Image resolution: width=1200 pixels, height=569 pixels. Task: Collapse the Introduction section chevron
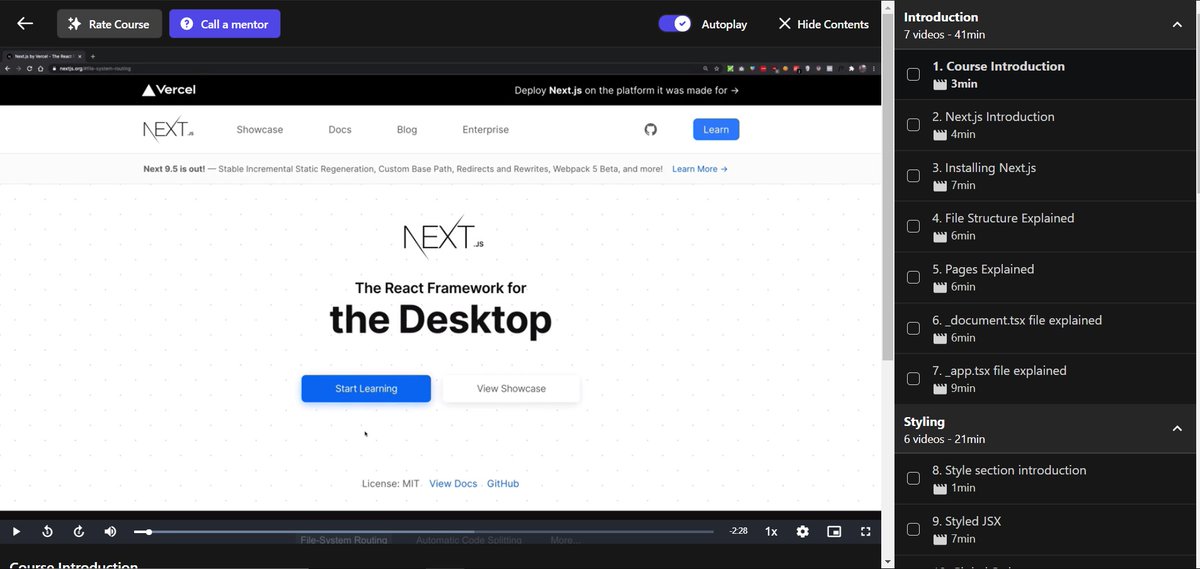[1176, 24]
